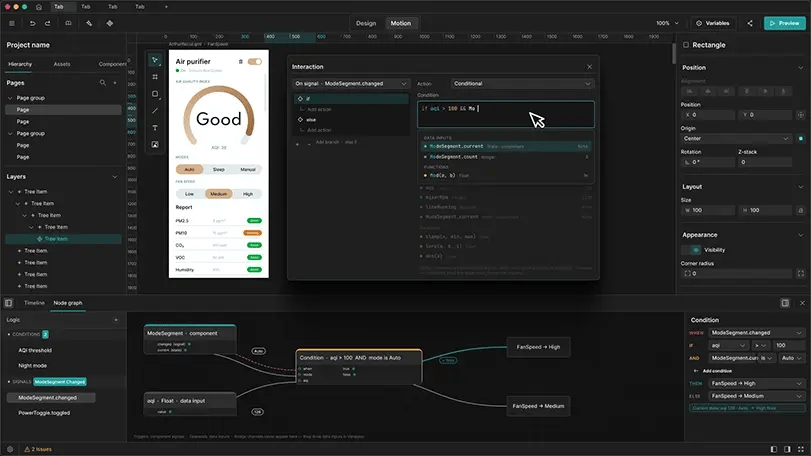The height and width of the screenshot is (456, 811).
Task: Select ModeSegment.changed in Signals list
Action: point(51,398)
